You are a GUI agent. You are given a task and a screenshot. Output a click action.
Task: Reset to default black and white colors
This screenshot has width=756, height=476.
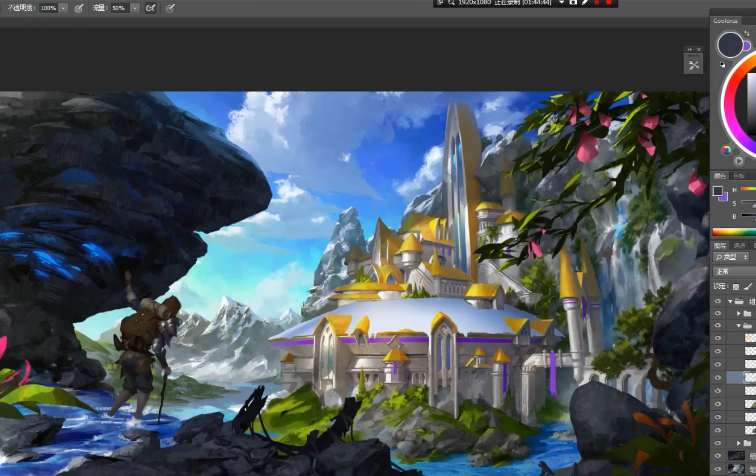point(722,65)
